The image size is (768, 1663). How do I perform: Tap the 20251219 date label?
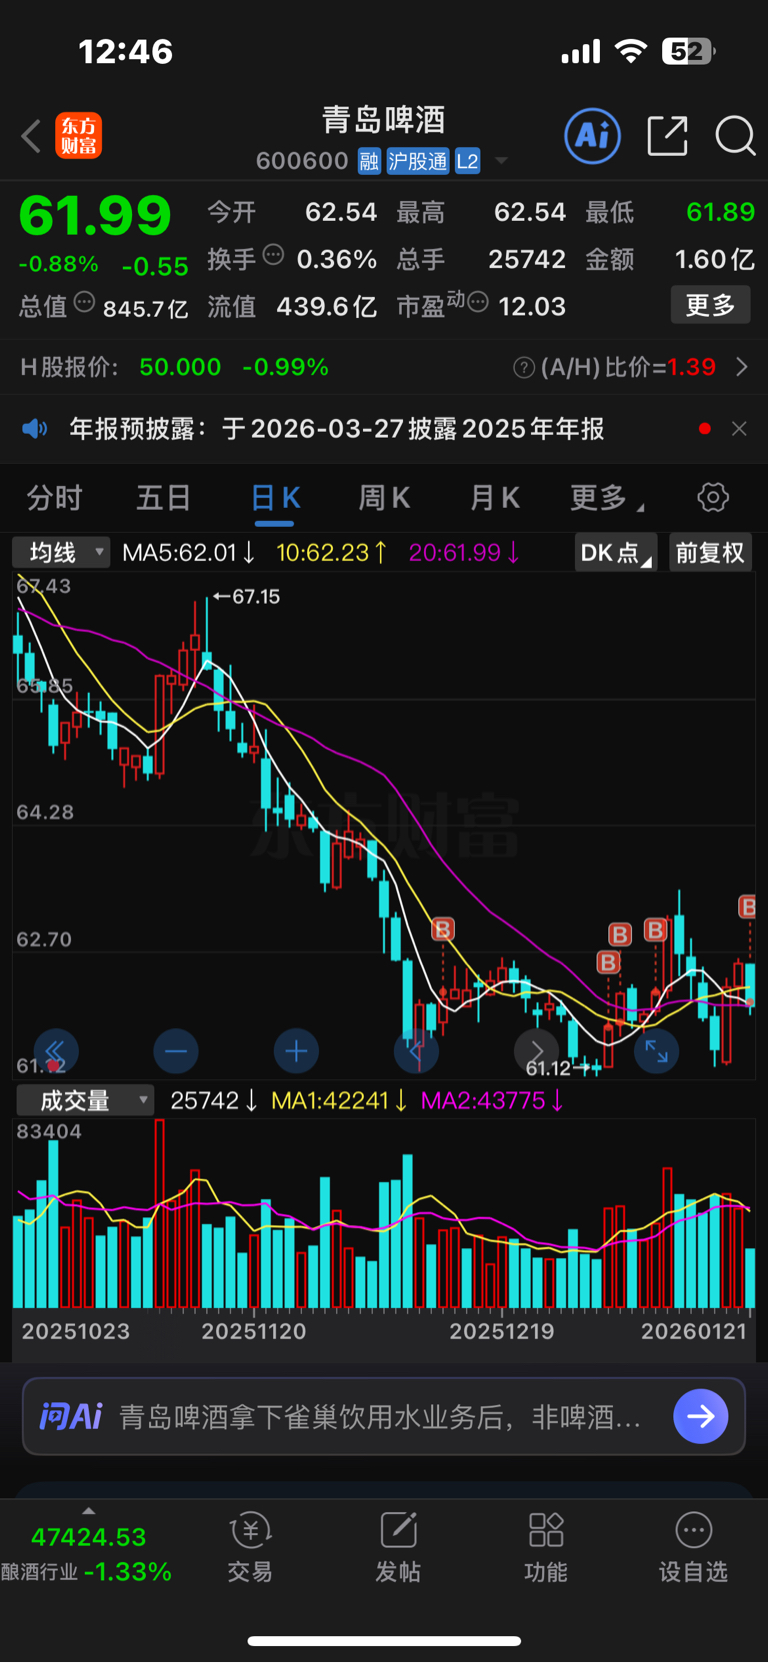tap(502, 1332)
